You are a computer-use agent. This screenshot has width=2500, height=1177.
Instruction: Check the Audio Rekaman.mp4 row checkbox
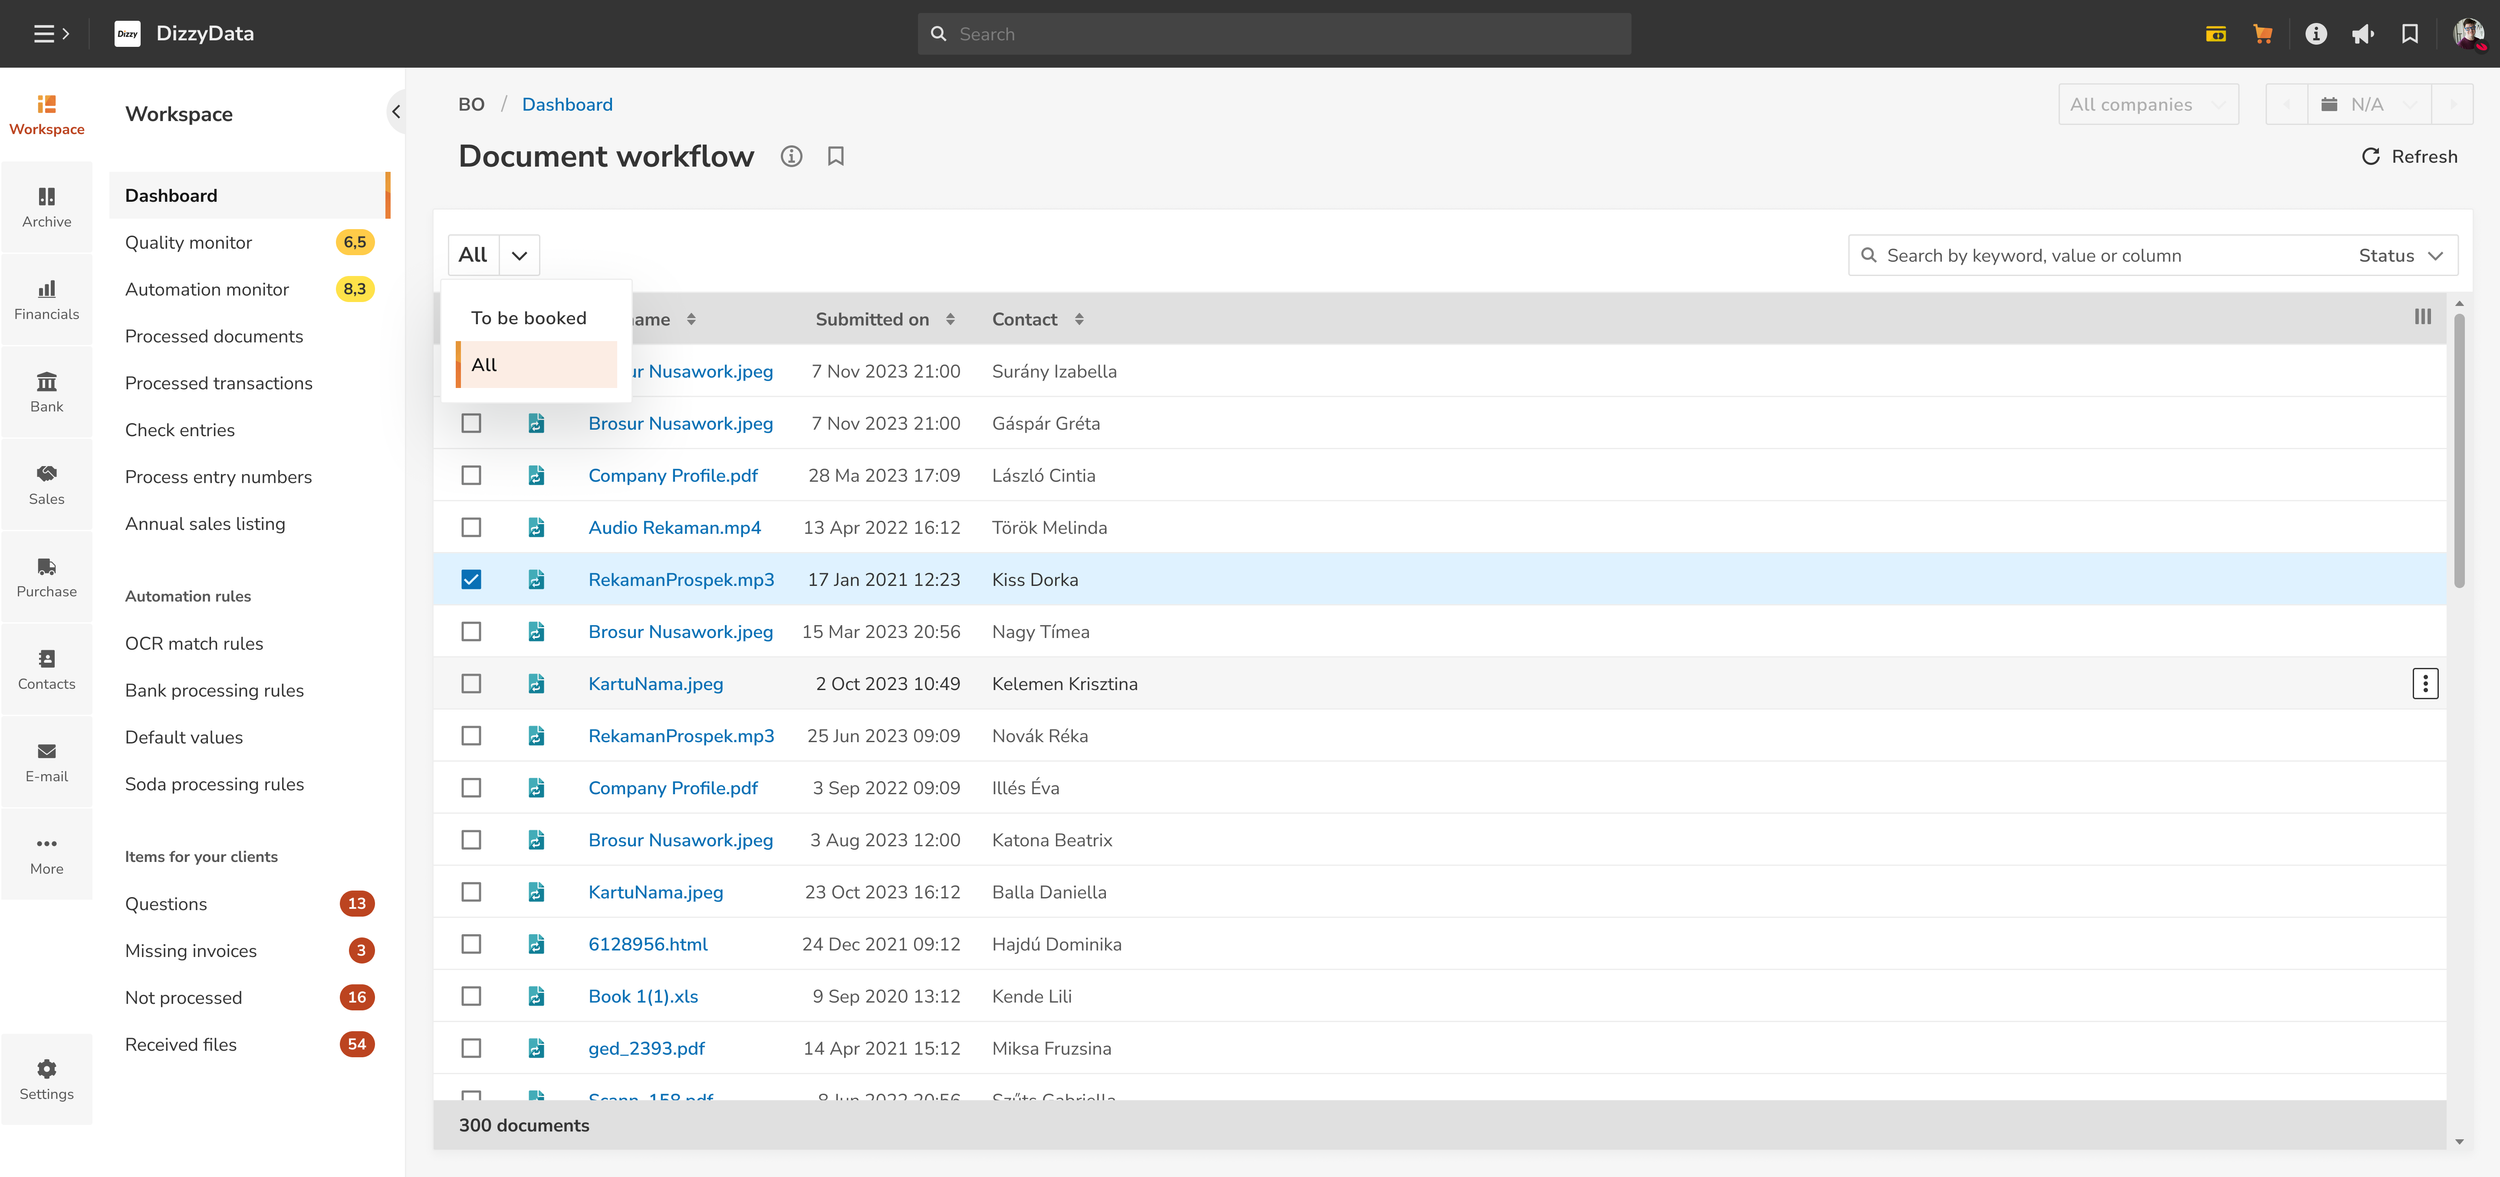(471, 528)
